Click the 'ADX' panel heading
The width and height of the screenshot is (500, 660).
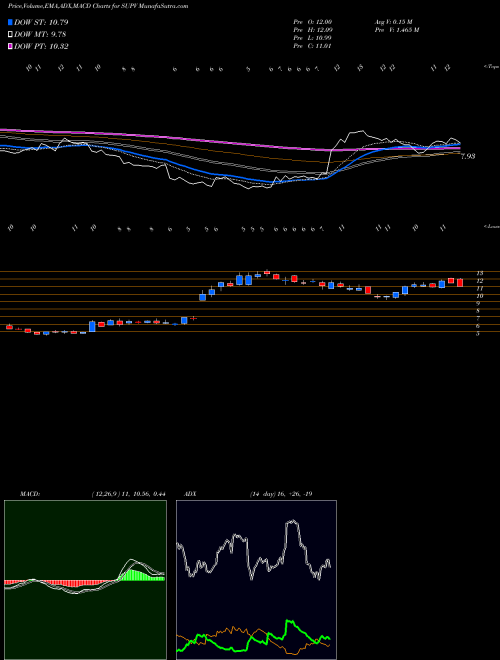pos(190,494)
